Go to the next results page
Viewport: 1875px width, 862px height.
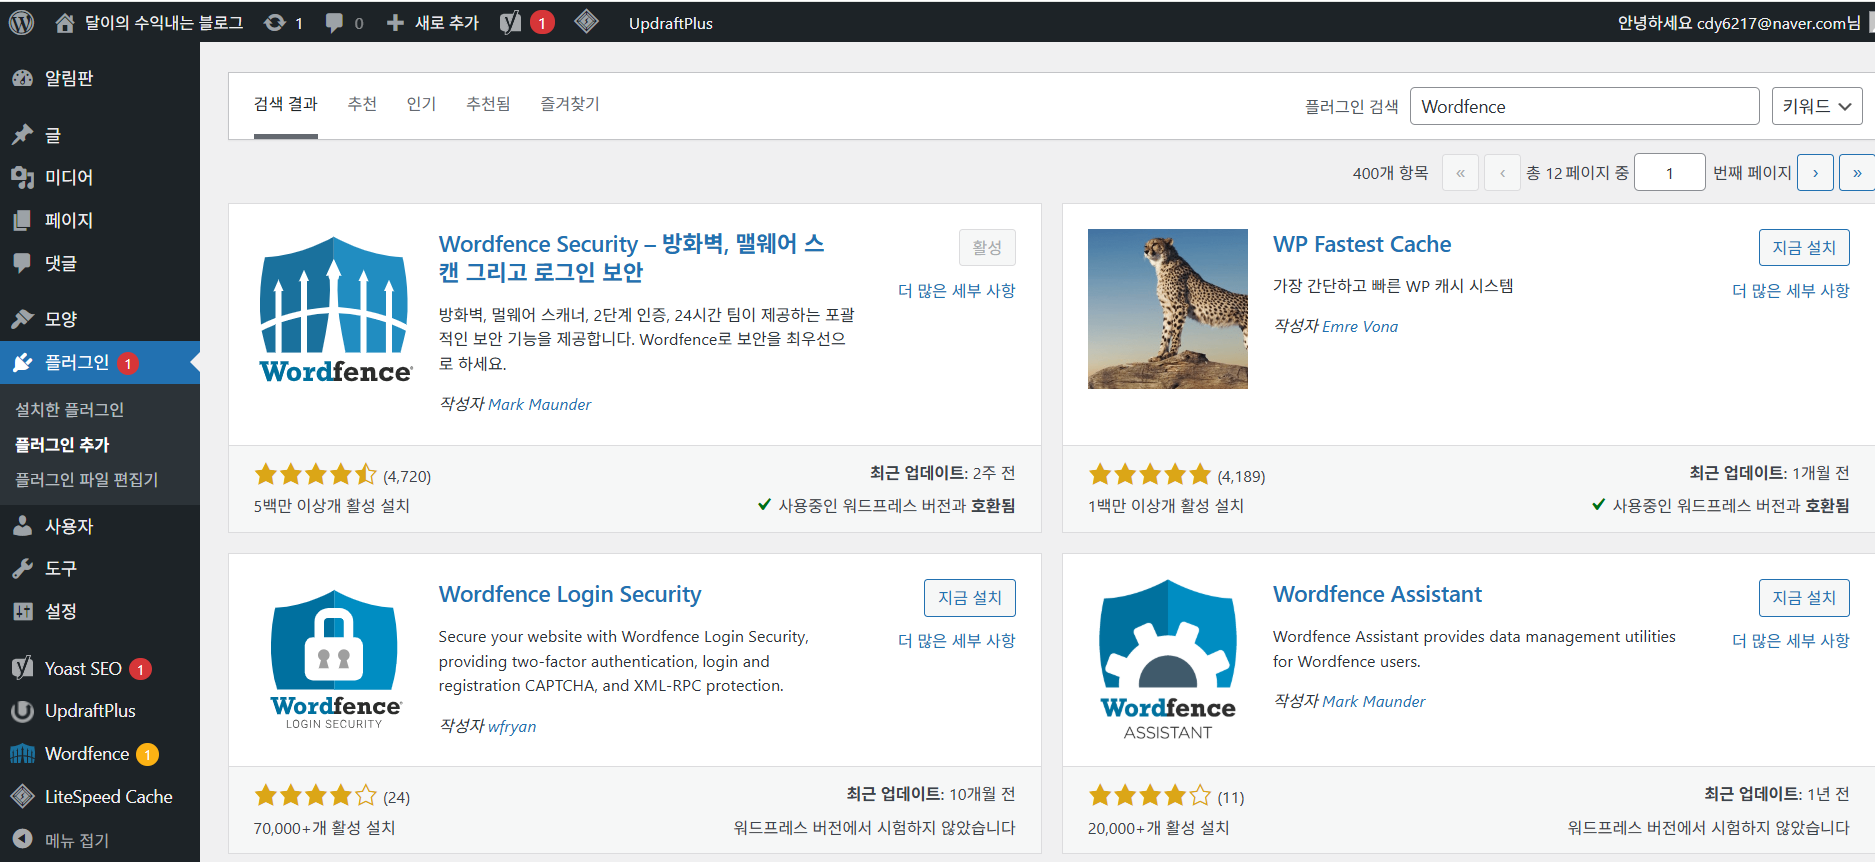(x=1815, y=173)
